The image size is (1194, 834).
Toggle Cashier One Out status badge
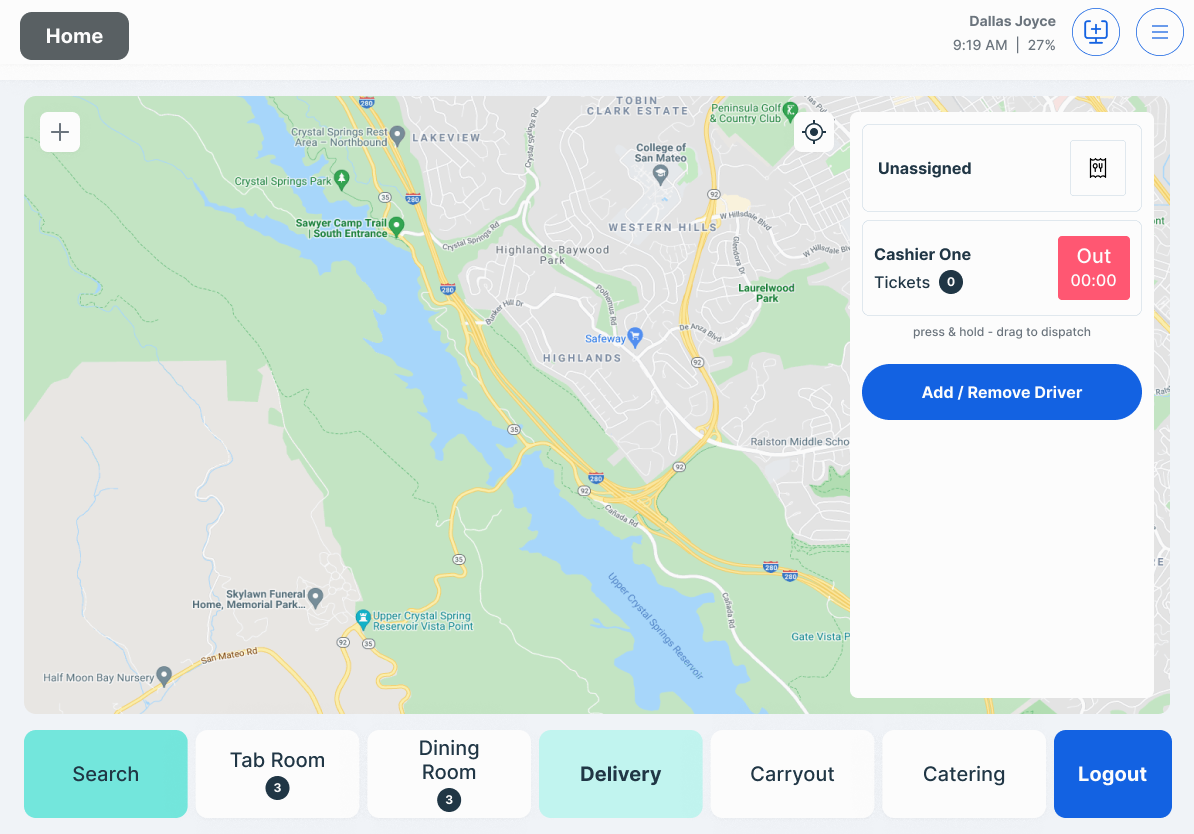point(1093,267)
